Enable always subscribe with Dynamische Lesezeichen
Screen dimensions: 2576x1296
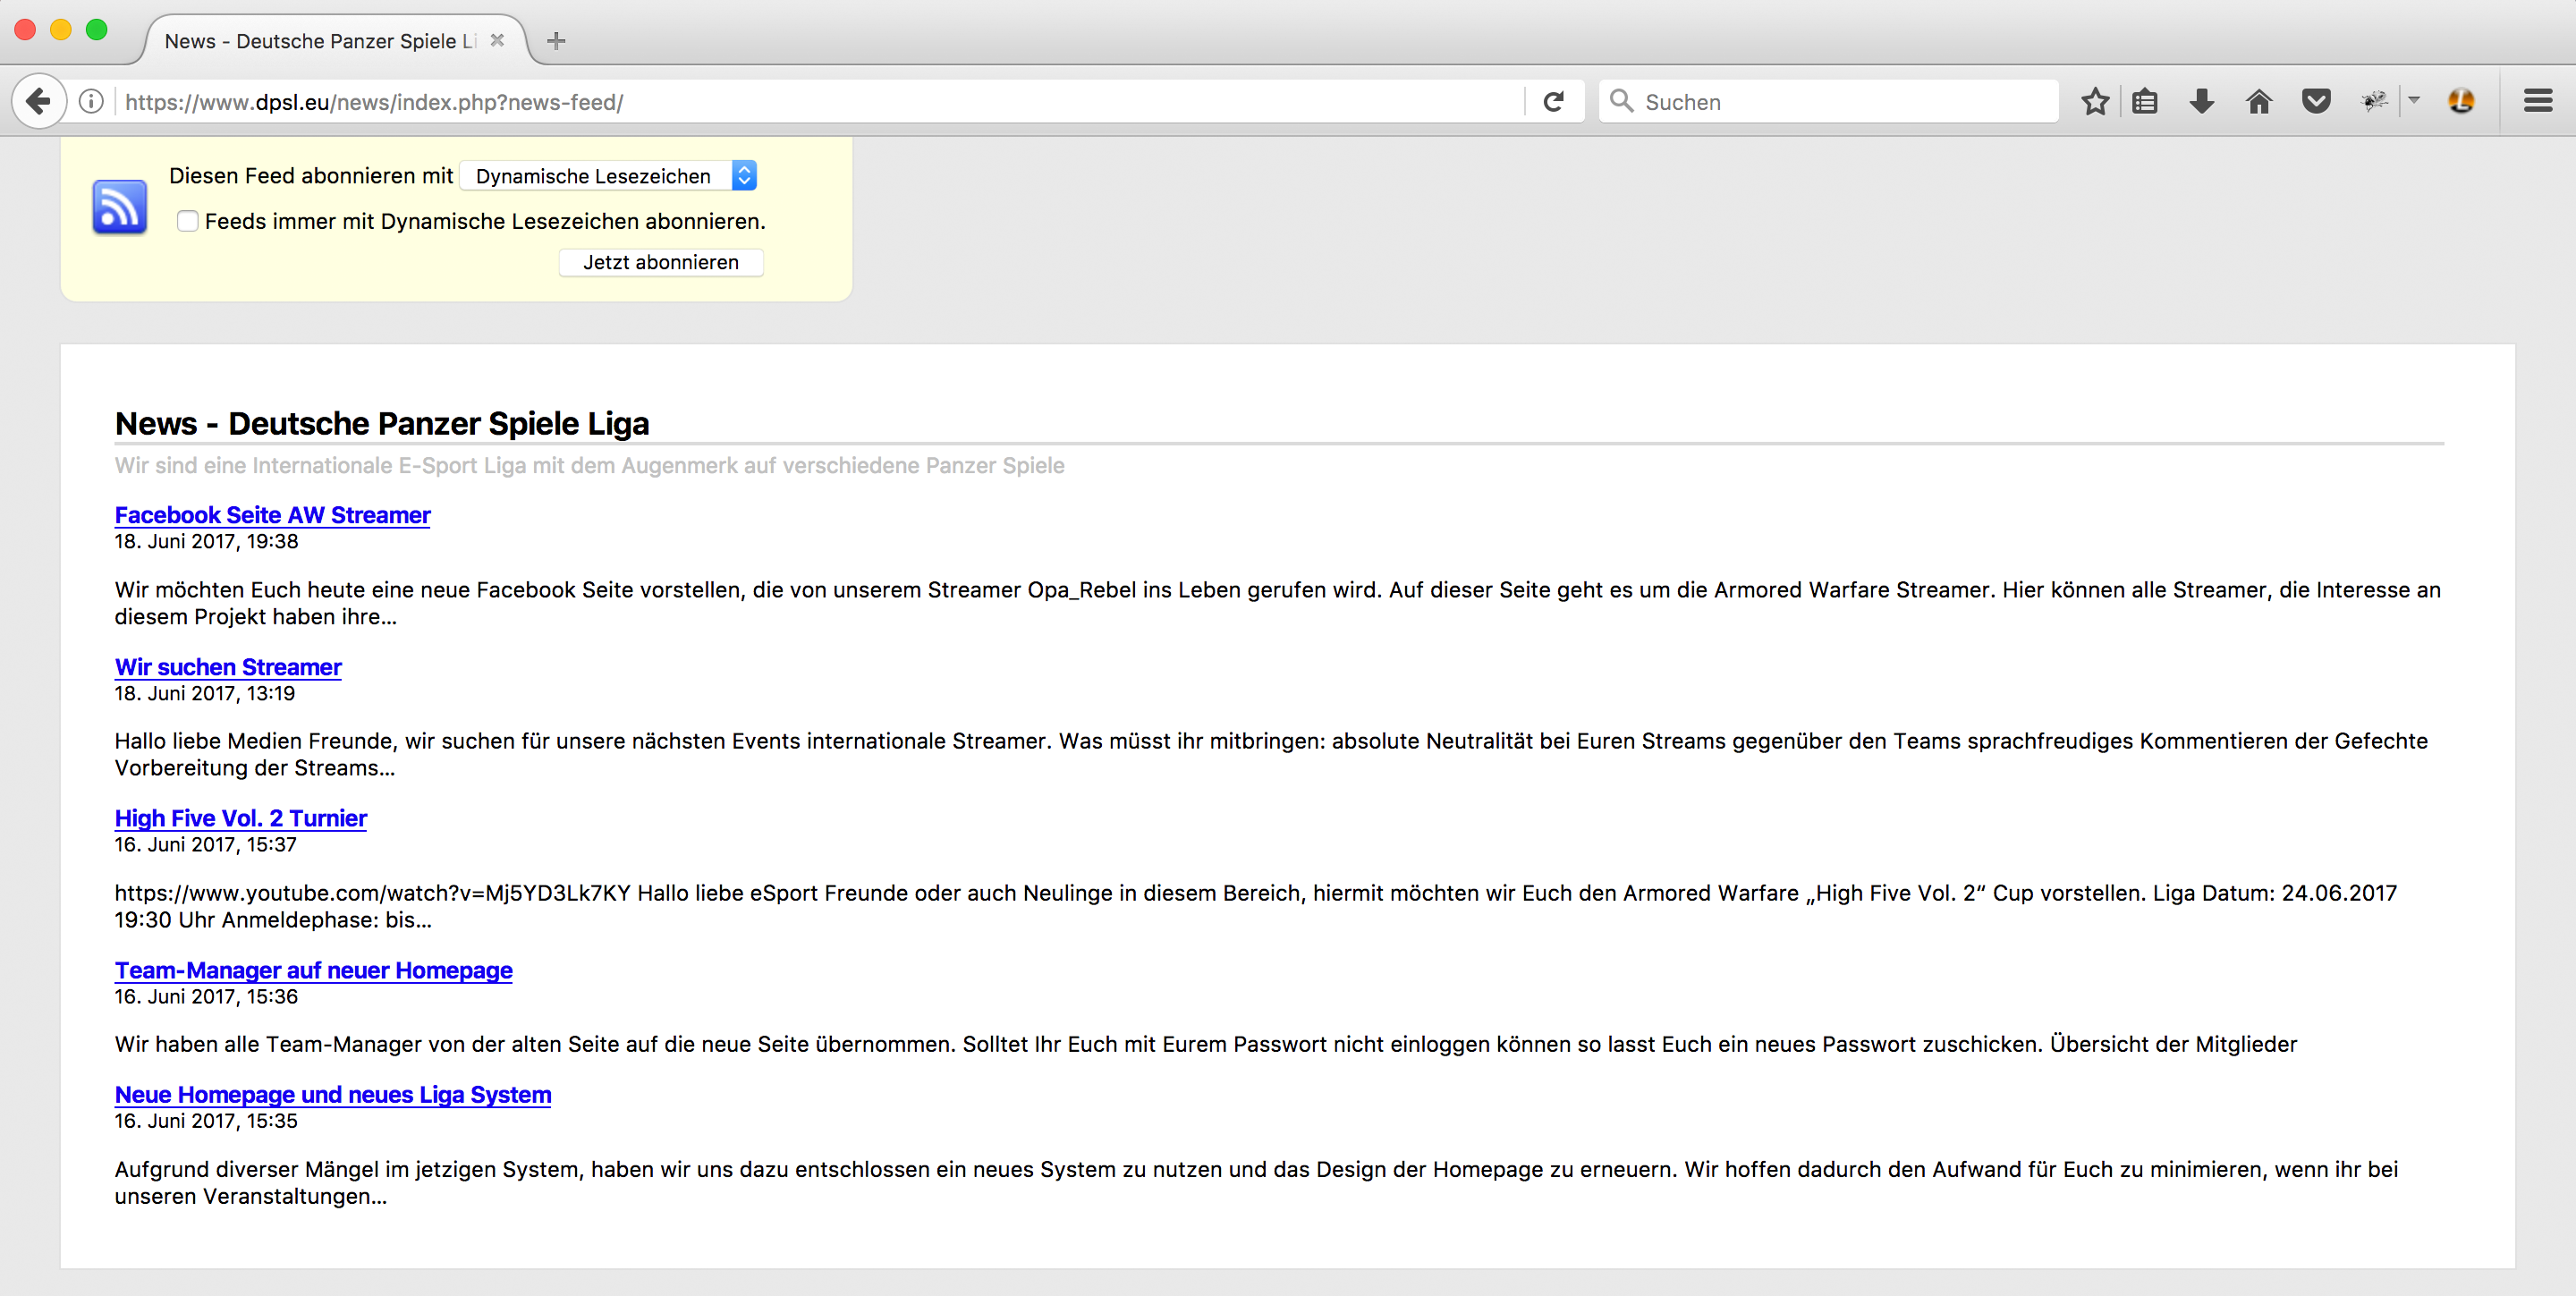click(x=187, y=221)
